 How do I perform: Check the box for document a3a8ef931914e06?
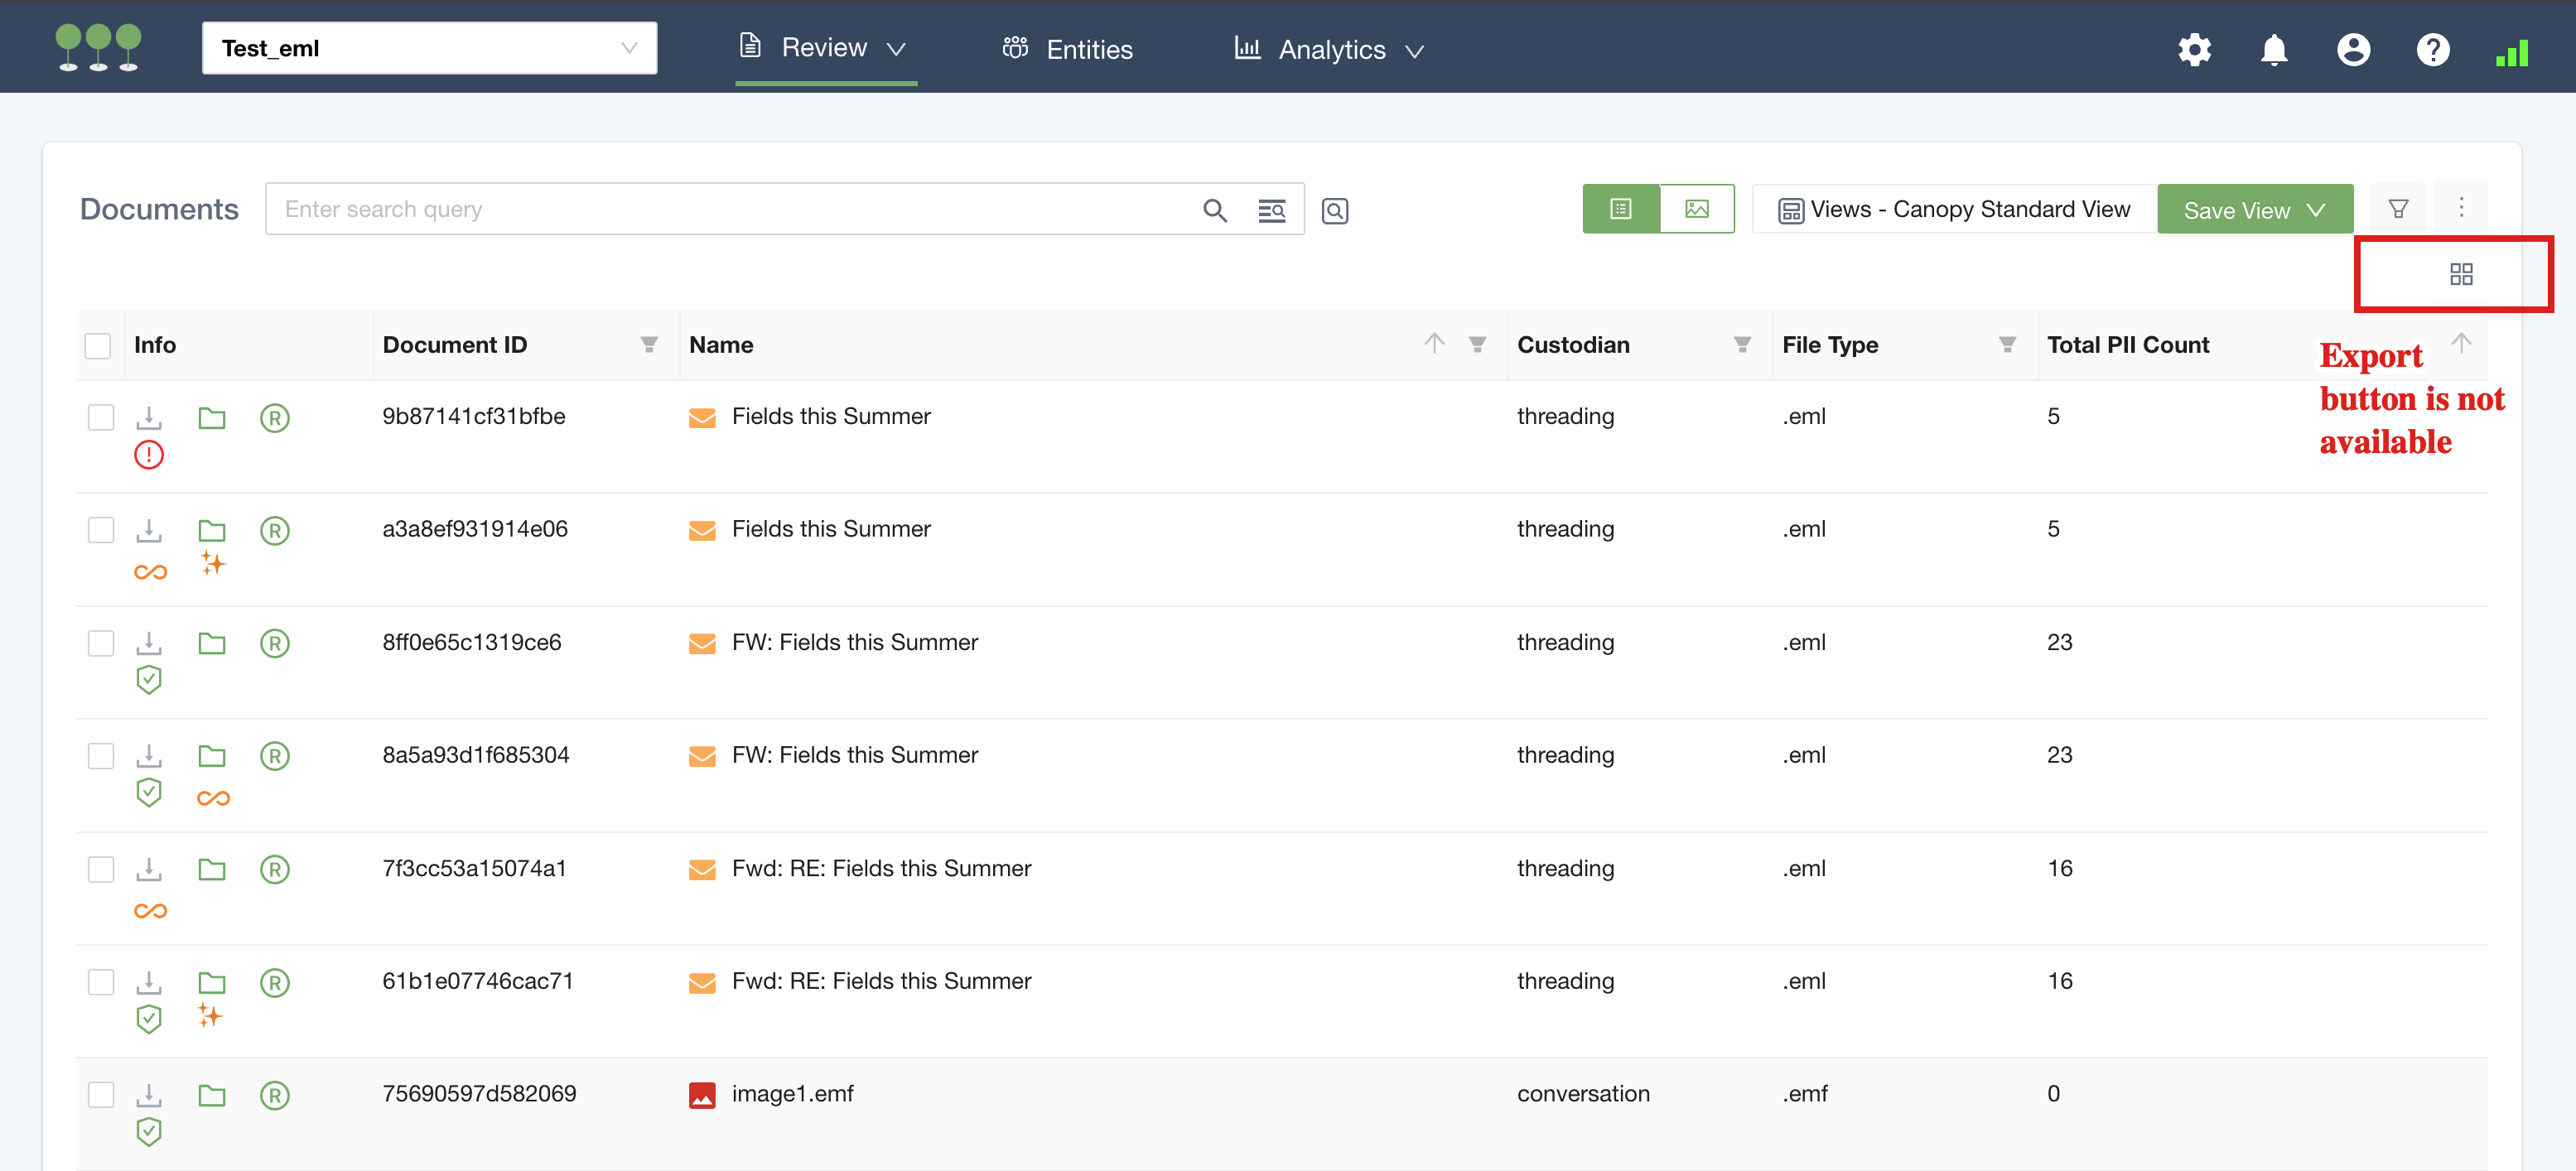(101, 530)
